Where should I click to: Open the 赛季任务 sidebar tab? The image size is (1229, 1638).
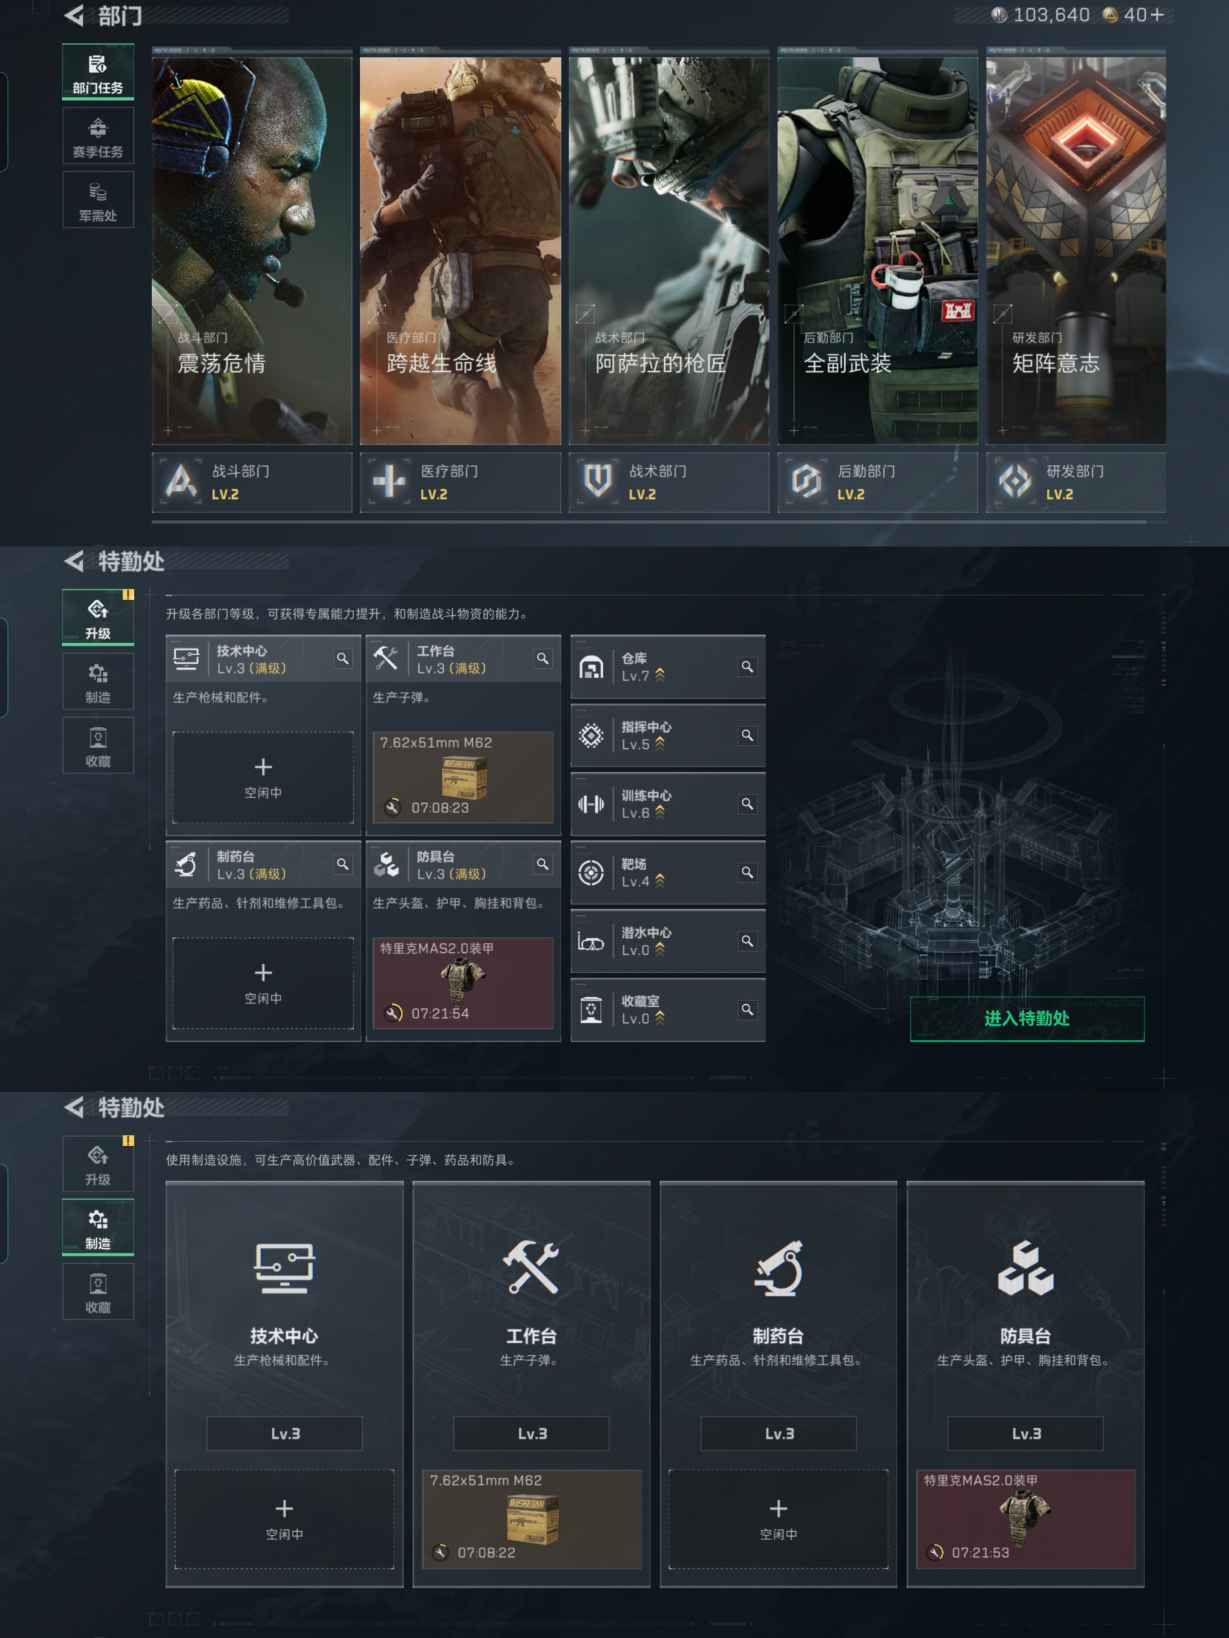[98, 137]
